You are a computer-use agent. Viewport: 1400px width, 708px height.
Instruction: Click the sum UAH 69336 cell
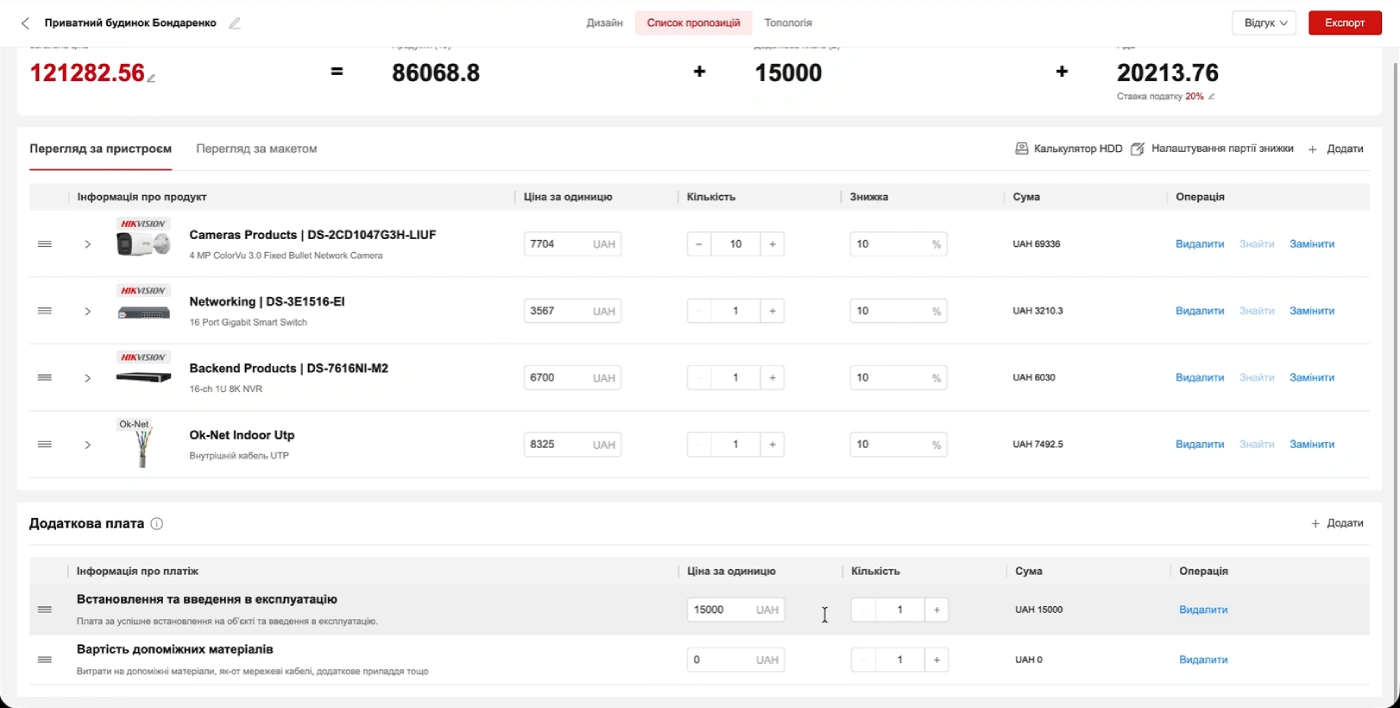click(x=1036, y=244)
